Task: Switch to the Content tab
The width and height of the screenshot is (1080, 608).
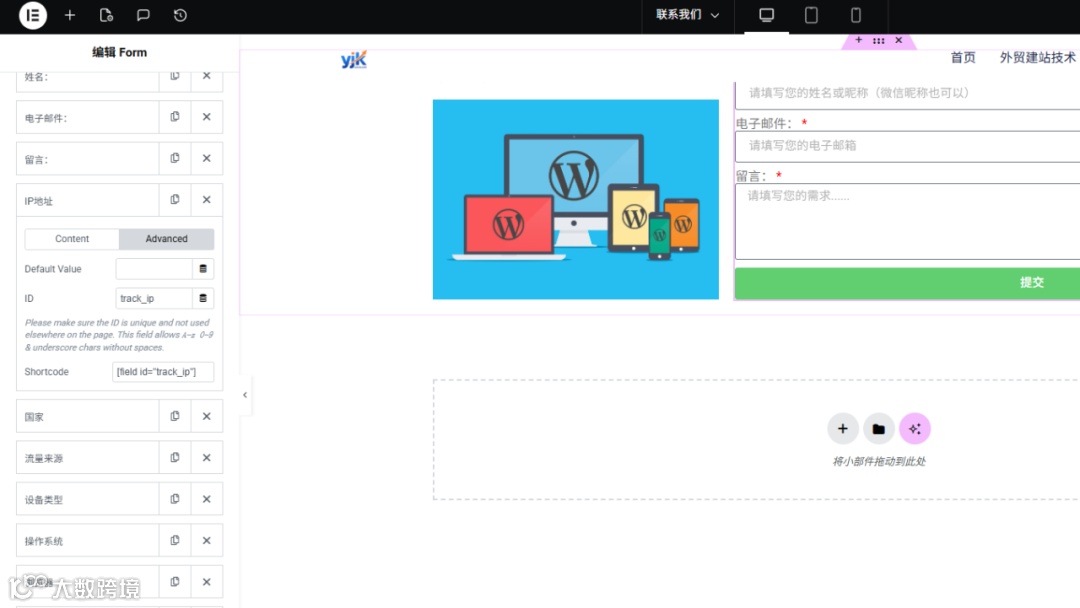Action: pyautogui.click(x=72, y=239)
